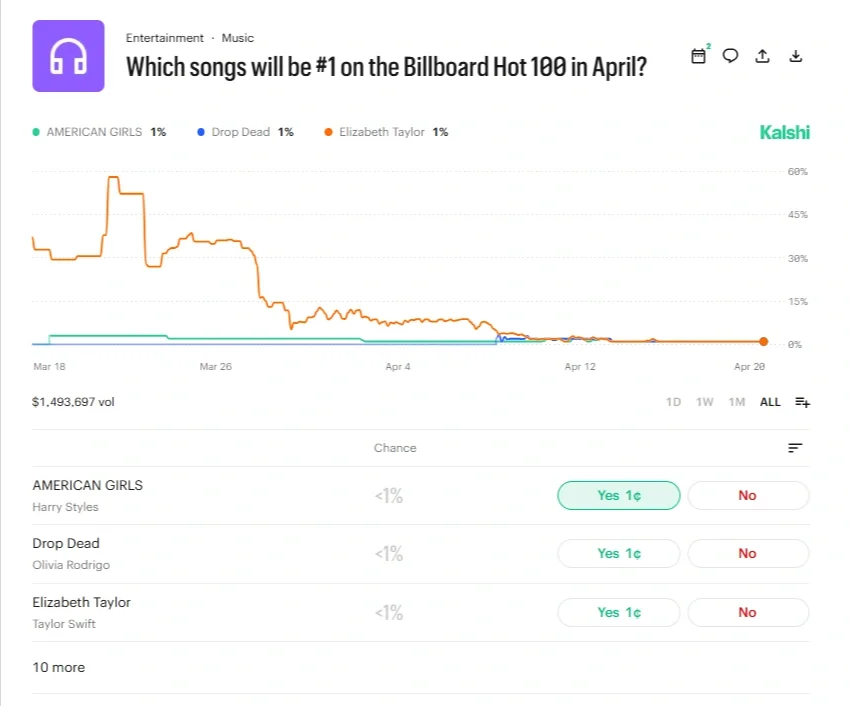Viewport: 850px width, 706px height.
Task: Click the purple headphones market icon
Action: click(x=68, y=55)
